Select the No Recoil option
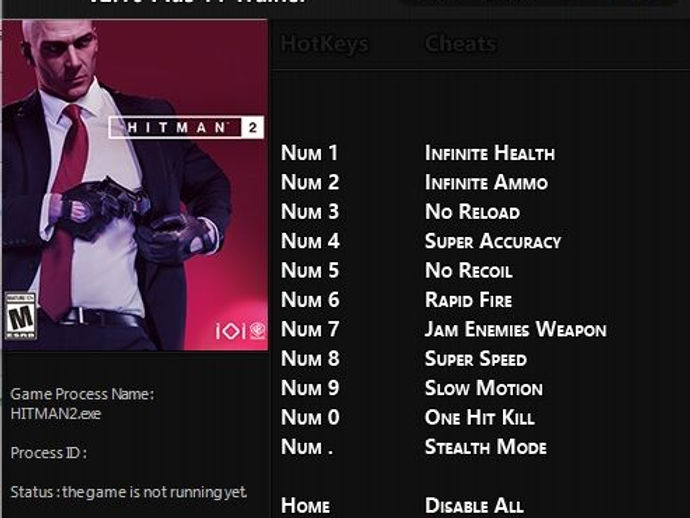 tap(469, 271)
